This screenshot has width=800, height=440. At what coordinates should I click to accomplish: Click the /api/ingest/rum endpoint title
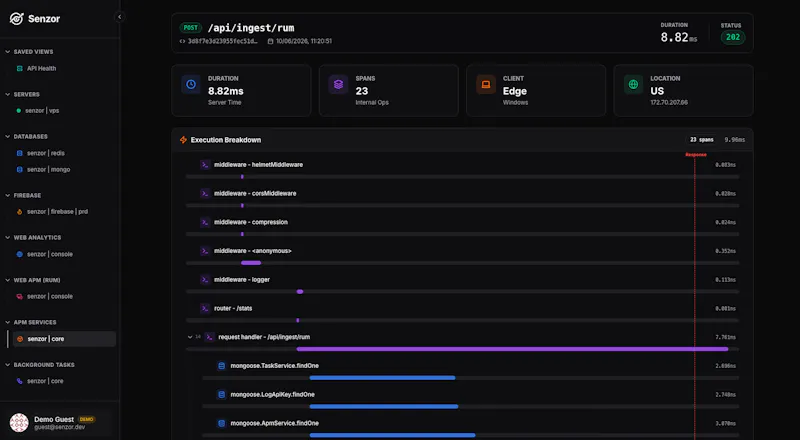click(x=251, y=28)
